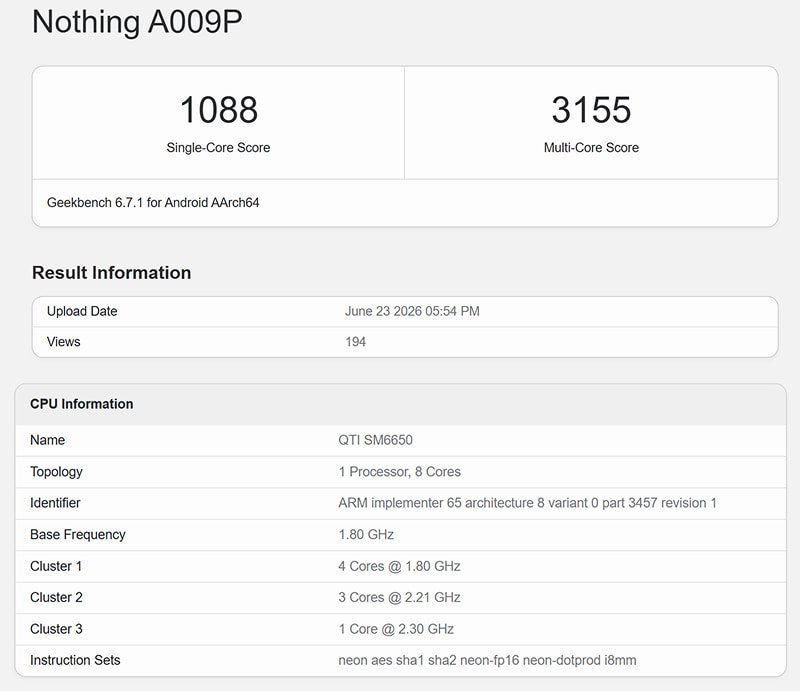Click the Identifier row label
800x691 pixels.
pos(55,503)
